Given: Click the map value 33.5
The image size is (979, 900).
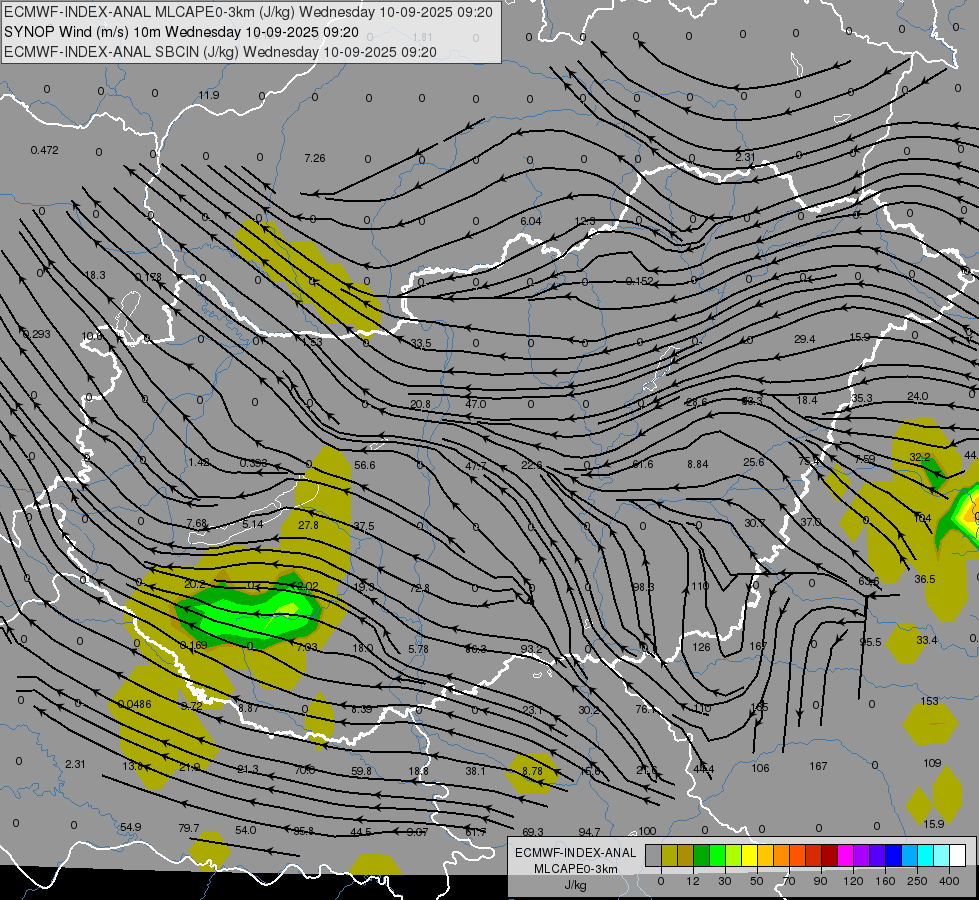Looking at the screenshot, I should point(421,343).
